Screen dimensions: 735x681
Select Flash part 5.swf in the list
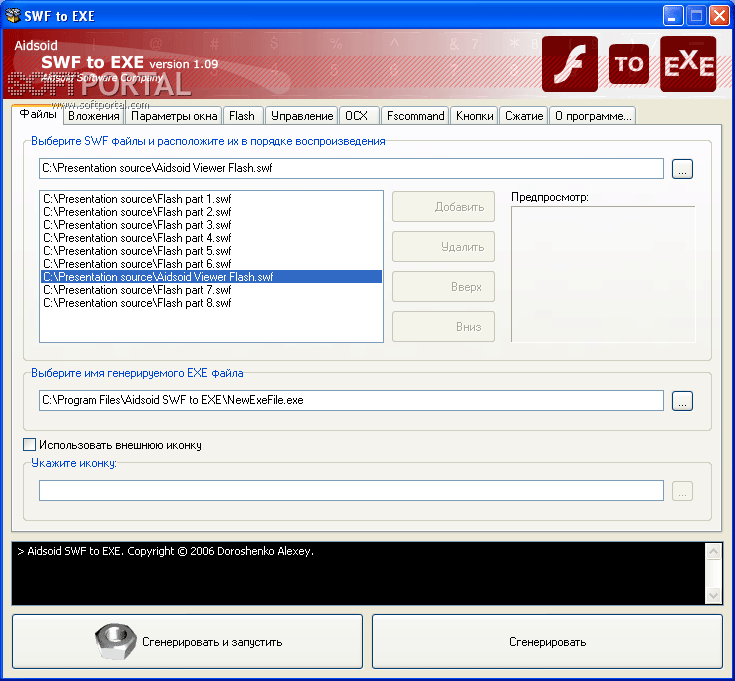tap(211, 251)
